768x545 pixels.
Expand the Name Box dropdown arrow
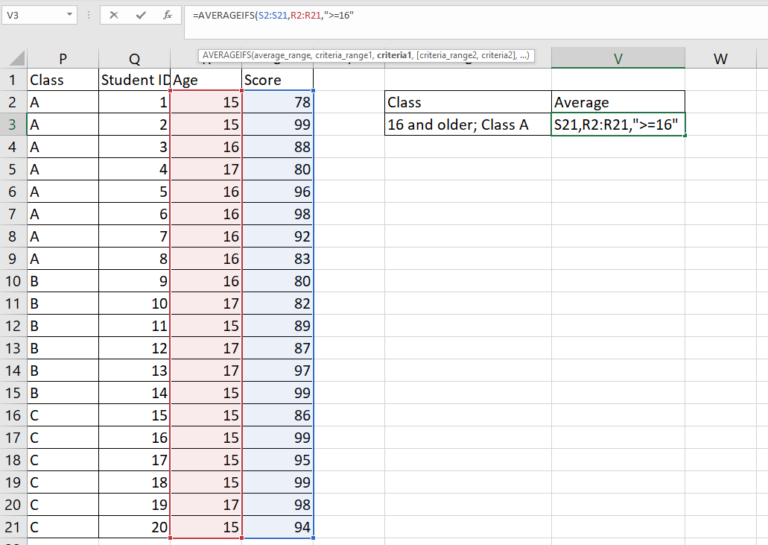point(68,16)
